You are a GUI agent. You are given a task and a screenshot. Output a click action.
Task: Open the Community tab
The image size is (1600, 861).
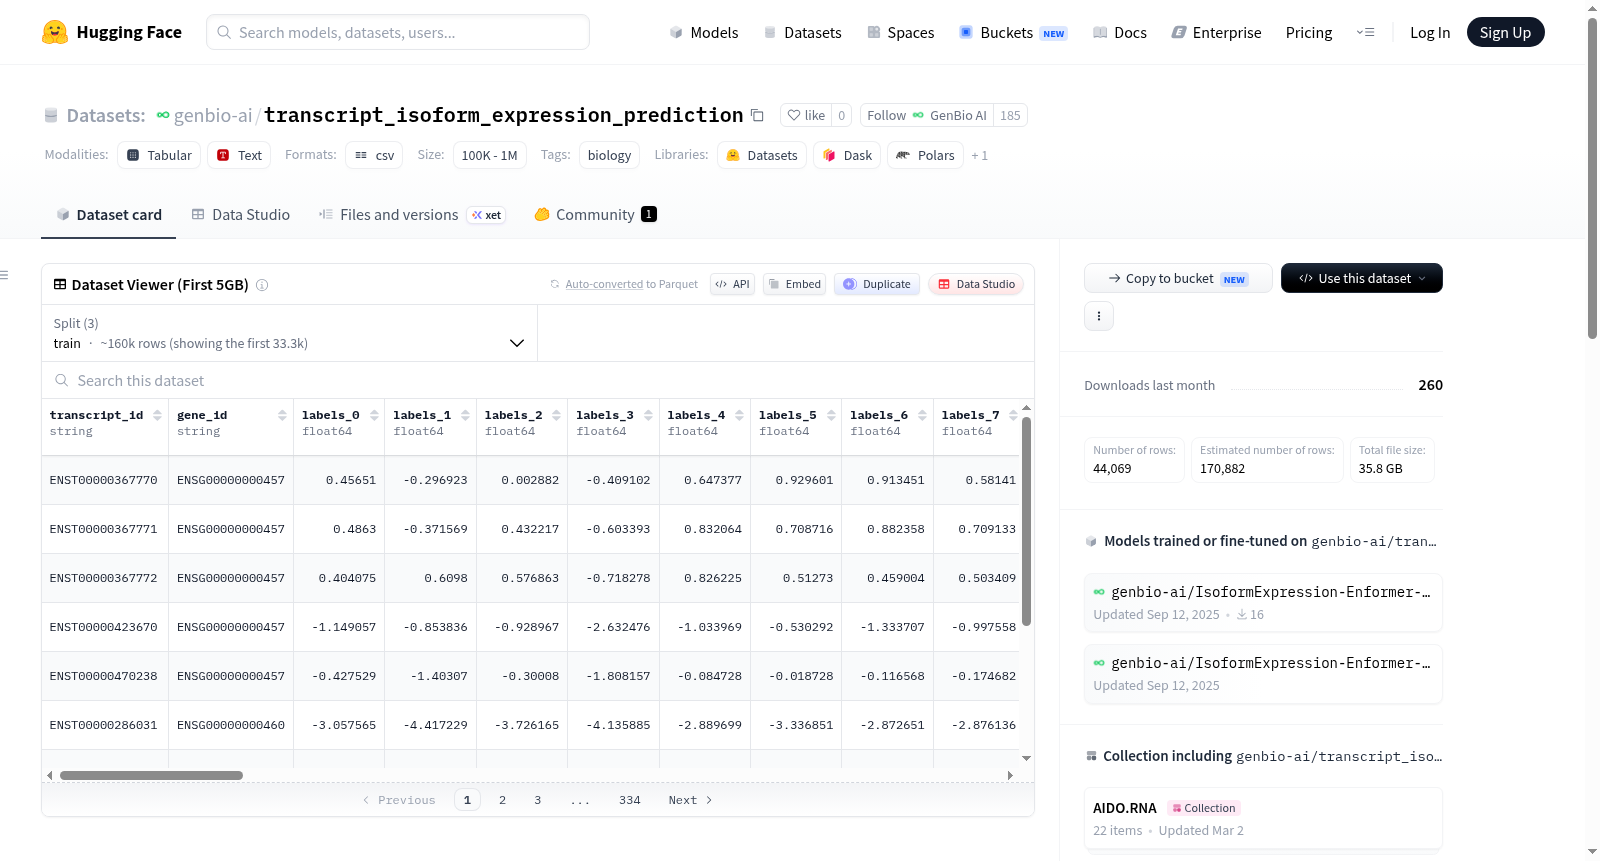click(x=595, y=215)
